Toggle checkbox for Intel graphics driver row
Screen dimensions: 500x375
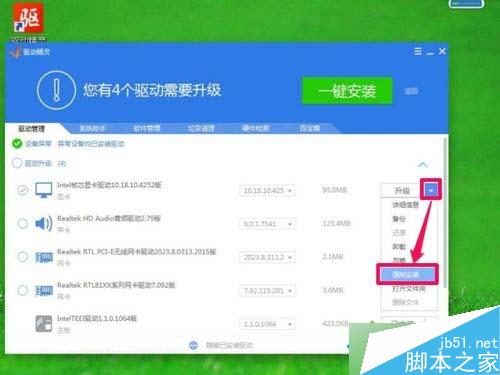22,190
